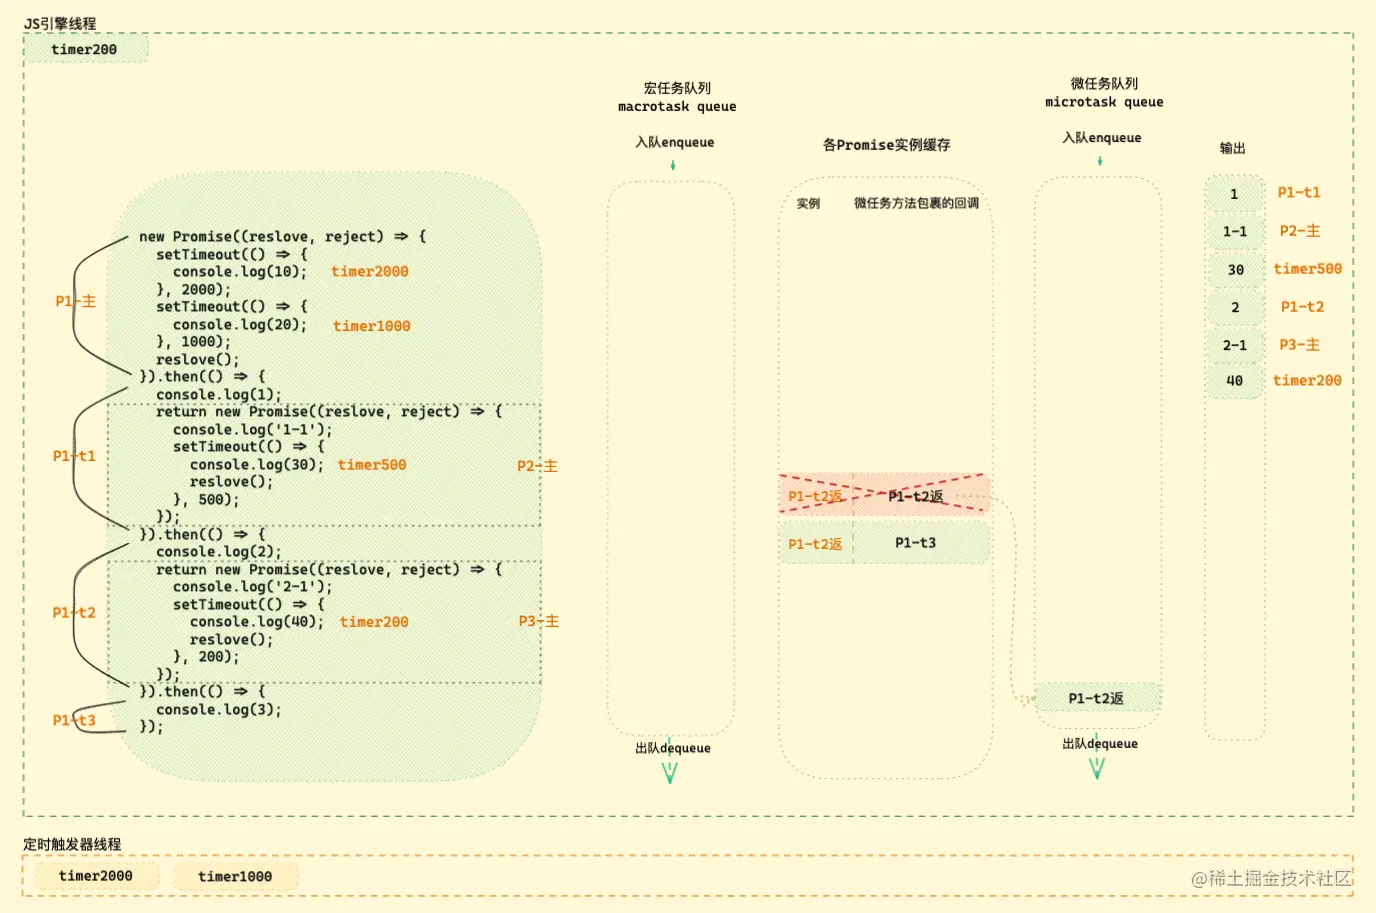The image size is (1376, 913).
Task: Click the 'P3-主' label beside output 2-1
Action: pyautogui.click(x=1300, y=344)
